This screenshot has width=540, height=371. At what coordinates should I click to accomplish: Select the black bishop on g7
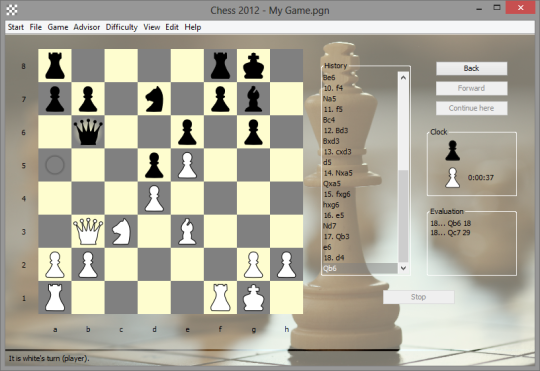(x=253, y=99)
